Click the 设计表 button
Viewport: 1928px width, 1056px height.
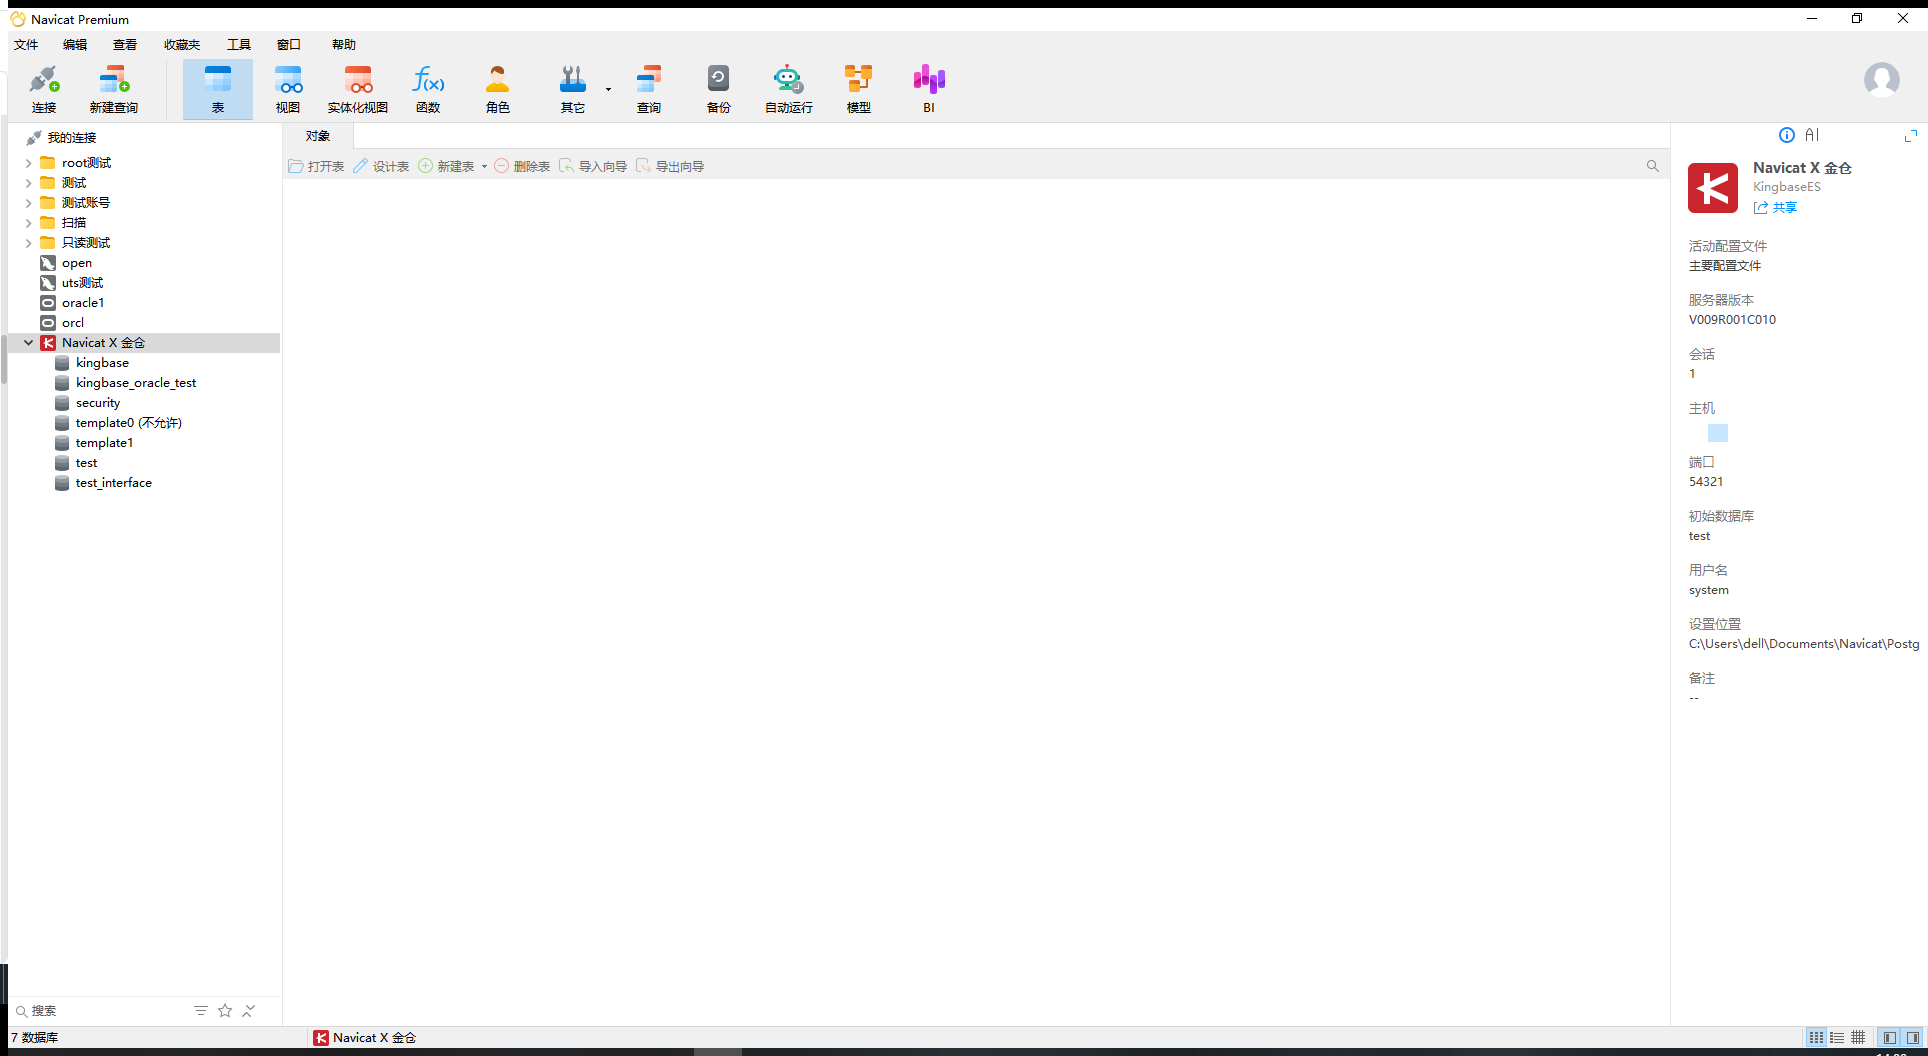tap(381, 166)
